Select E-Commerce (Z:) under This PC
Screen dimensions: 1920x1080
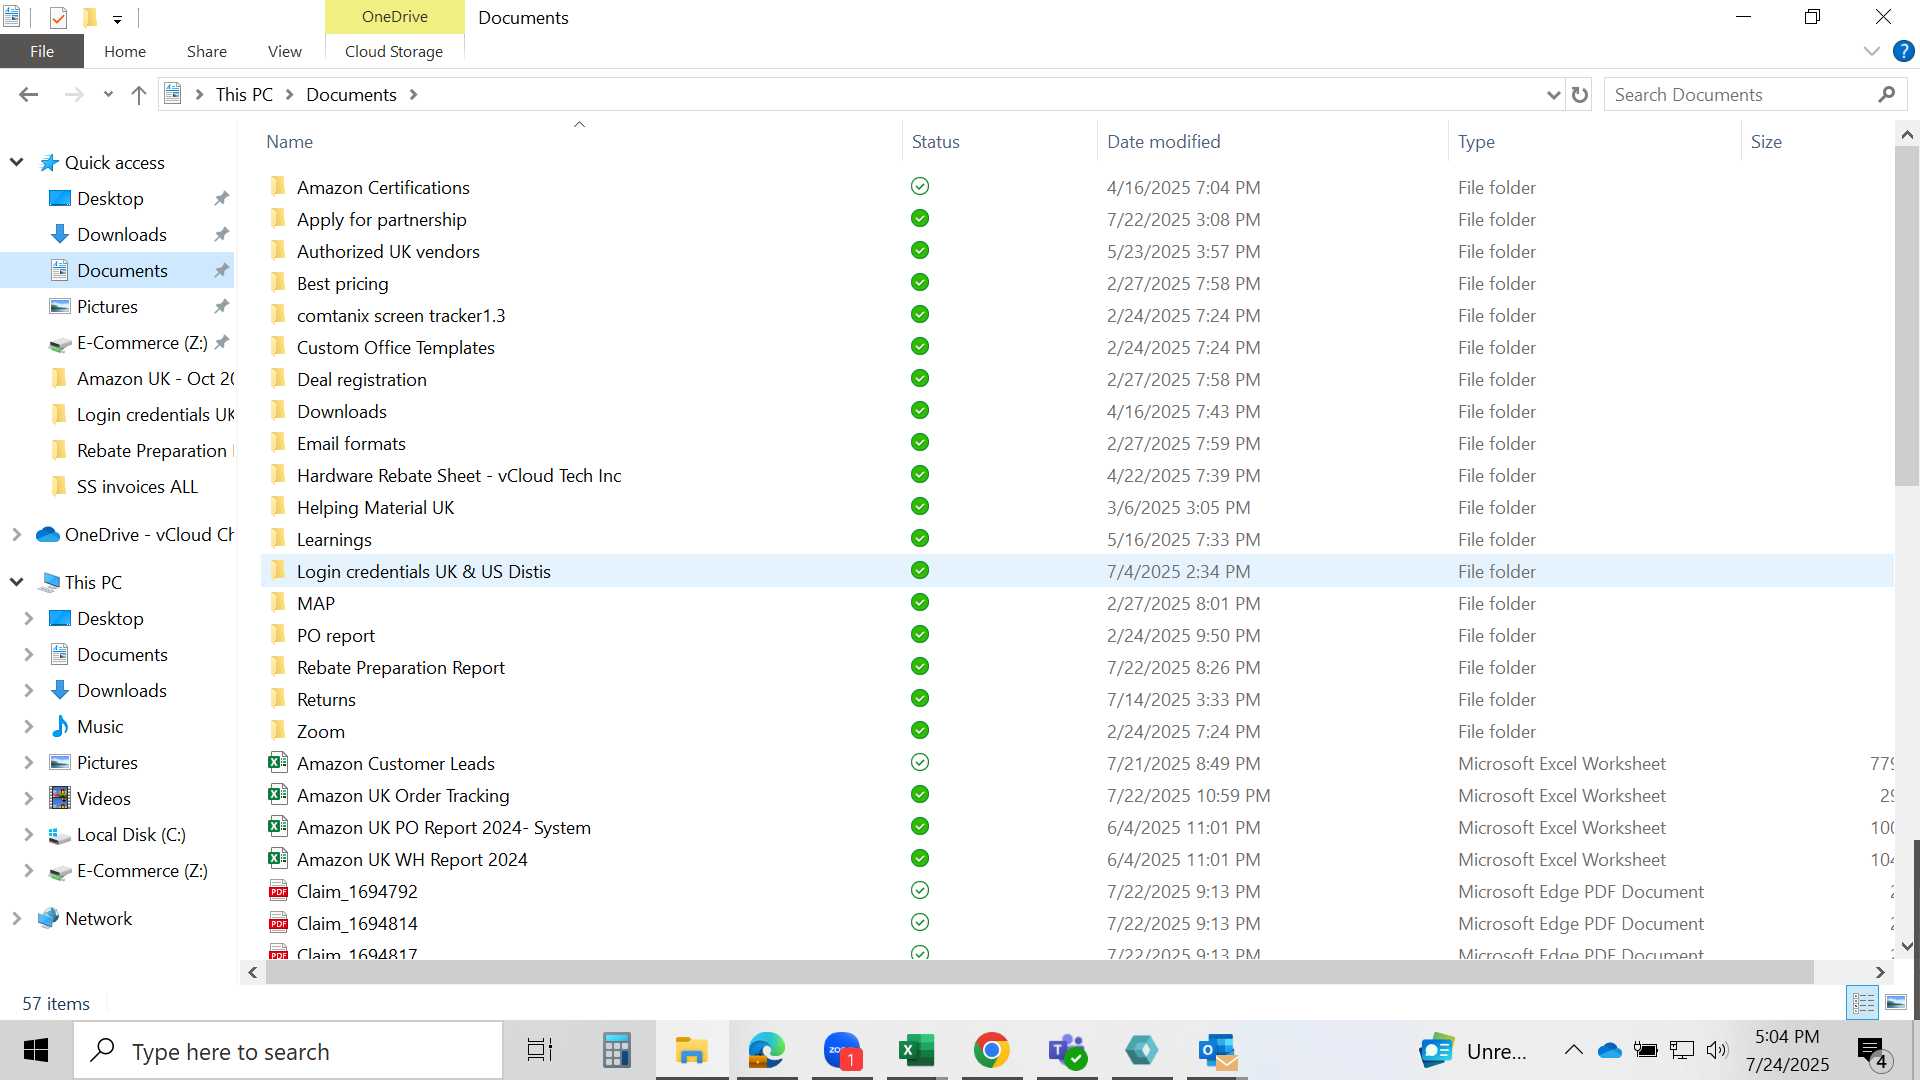tap(142, 870)
